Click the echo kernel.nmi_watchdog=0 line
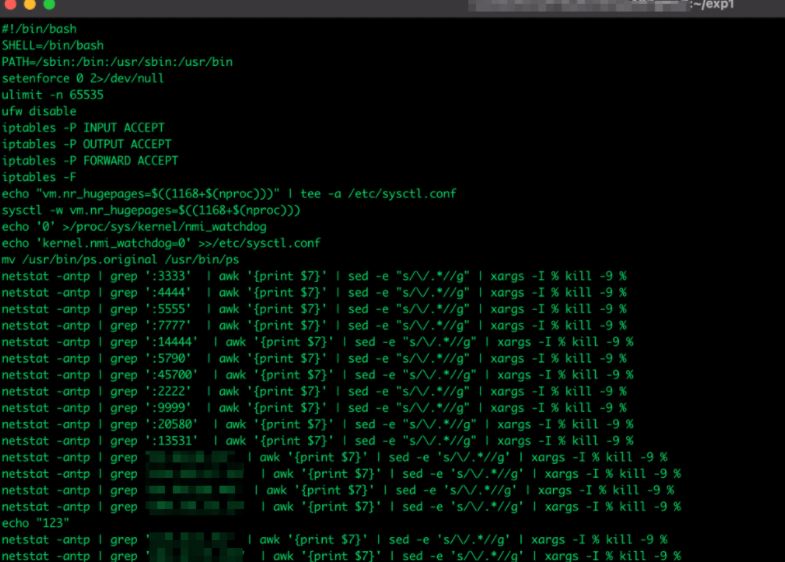Image resolution: width=785 pixels, height=562 pixels. [161, 243]
